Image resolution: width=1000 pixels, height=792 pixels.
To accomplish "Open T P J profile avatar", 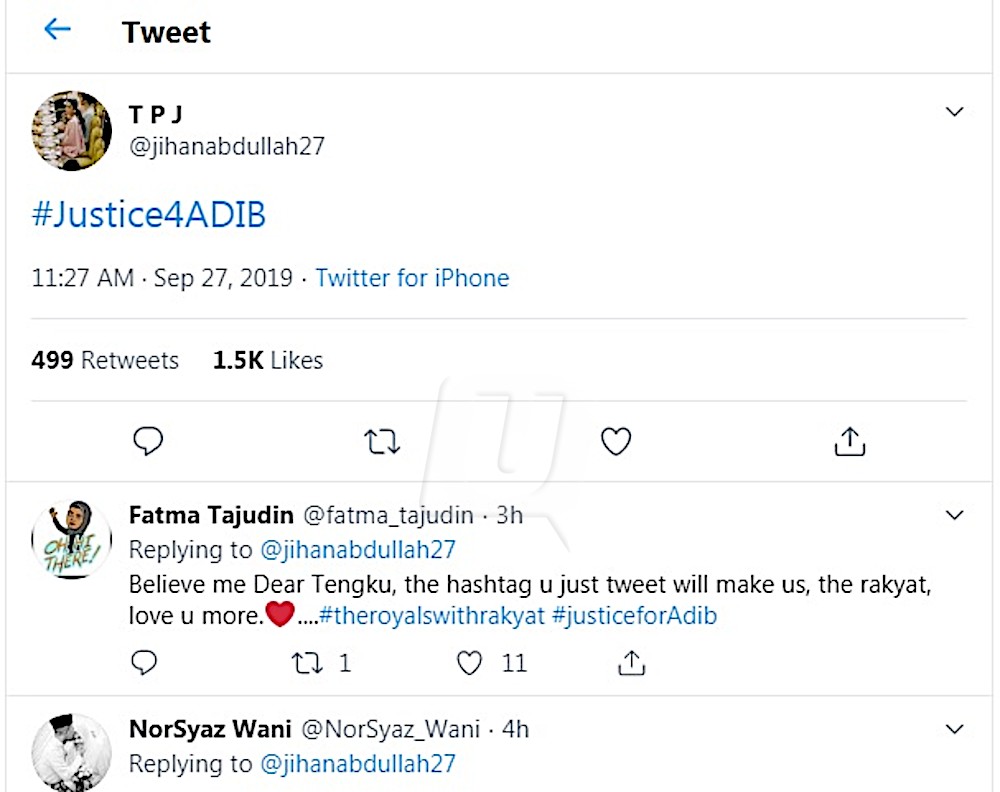I will pos(72,130).
